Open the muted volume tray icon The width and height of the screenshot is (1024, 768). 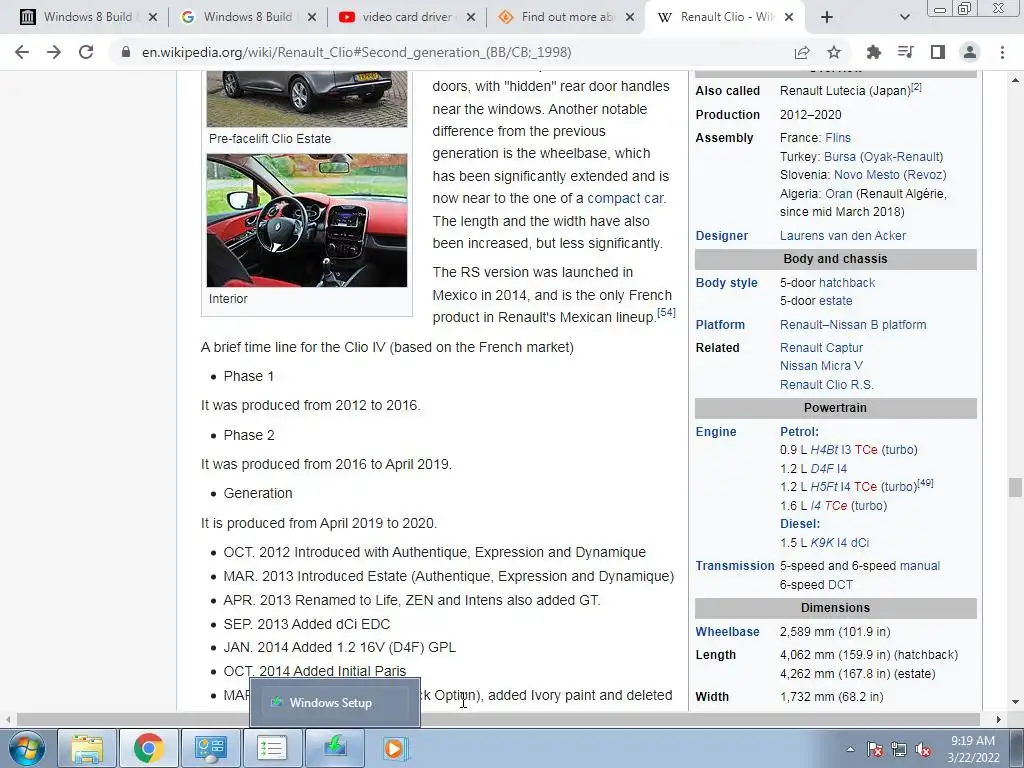tap(923, 749)
